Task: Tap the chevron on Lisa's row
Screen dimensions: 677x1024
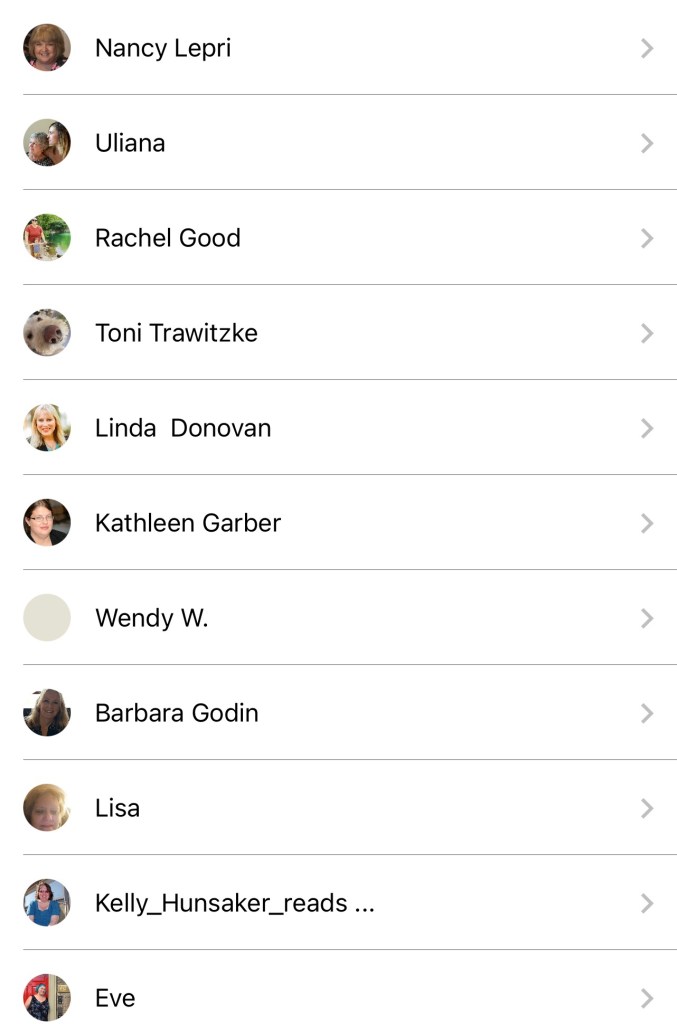Action: pos(647,808)
